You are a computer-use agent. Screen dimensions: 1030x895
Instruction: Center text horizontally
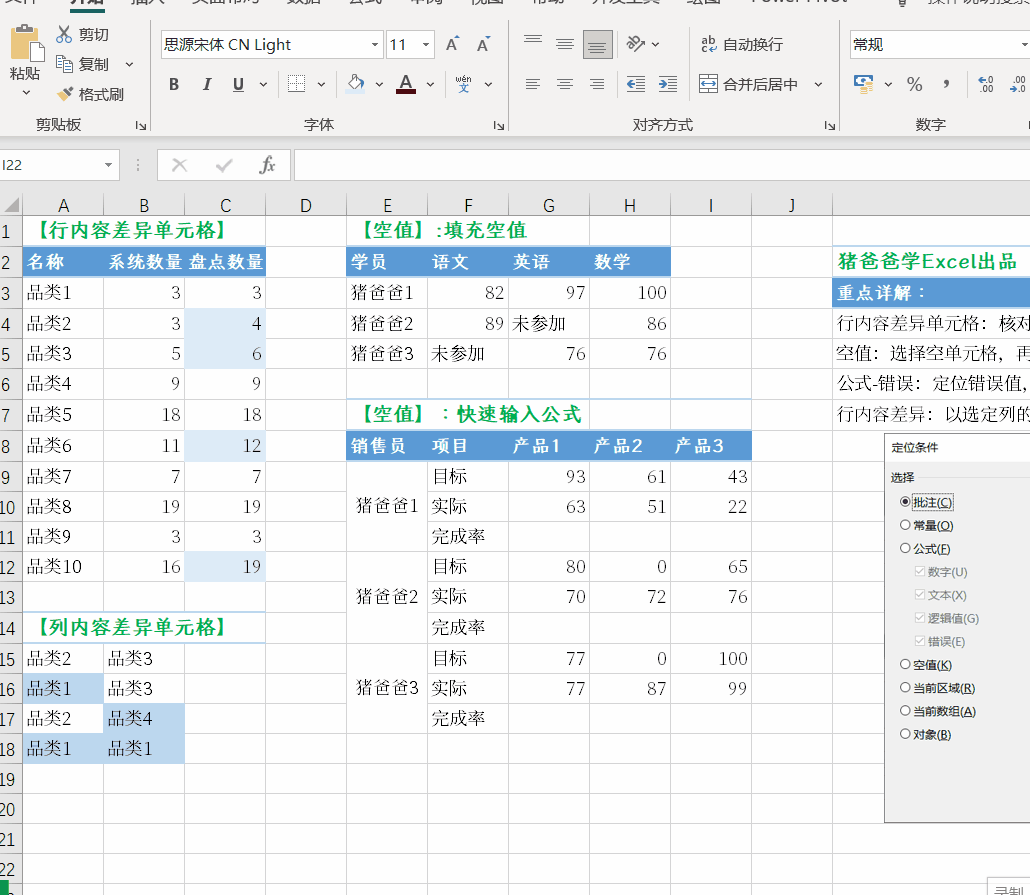pos(565,84)
